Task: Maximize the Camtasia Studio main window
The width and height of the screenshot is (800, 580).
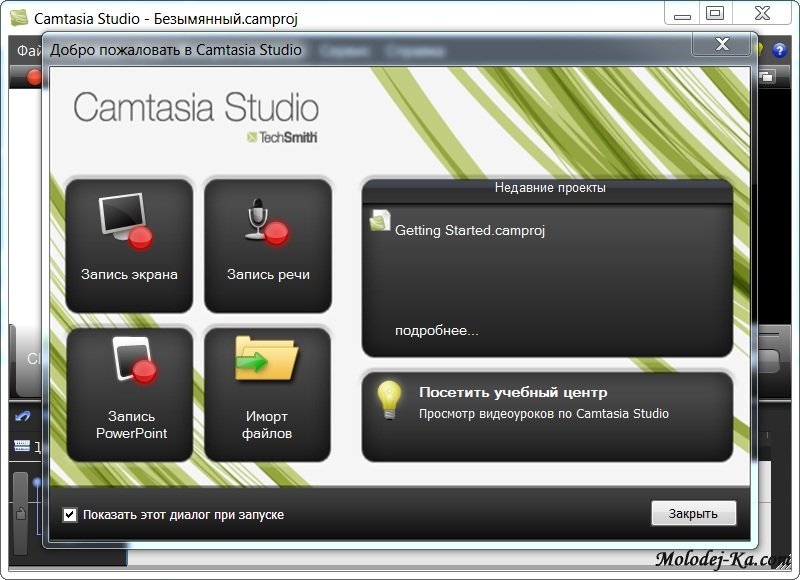Action: pyautogui.click(x=715, y=14)
